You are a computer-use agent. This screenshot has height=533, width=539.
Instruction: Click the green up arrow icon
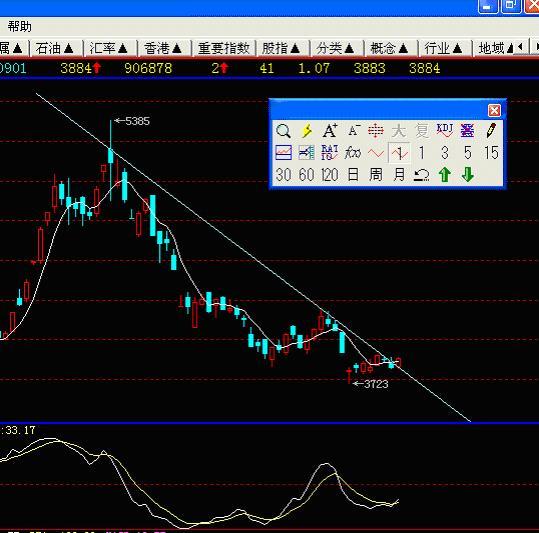point(445,175)
